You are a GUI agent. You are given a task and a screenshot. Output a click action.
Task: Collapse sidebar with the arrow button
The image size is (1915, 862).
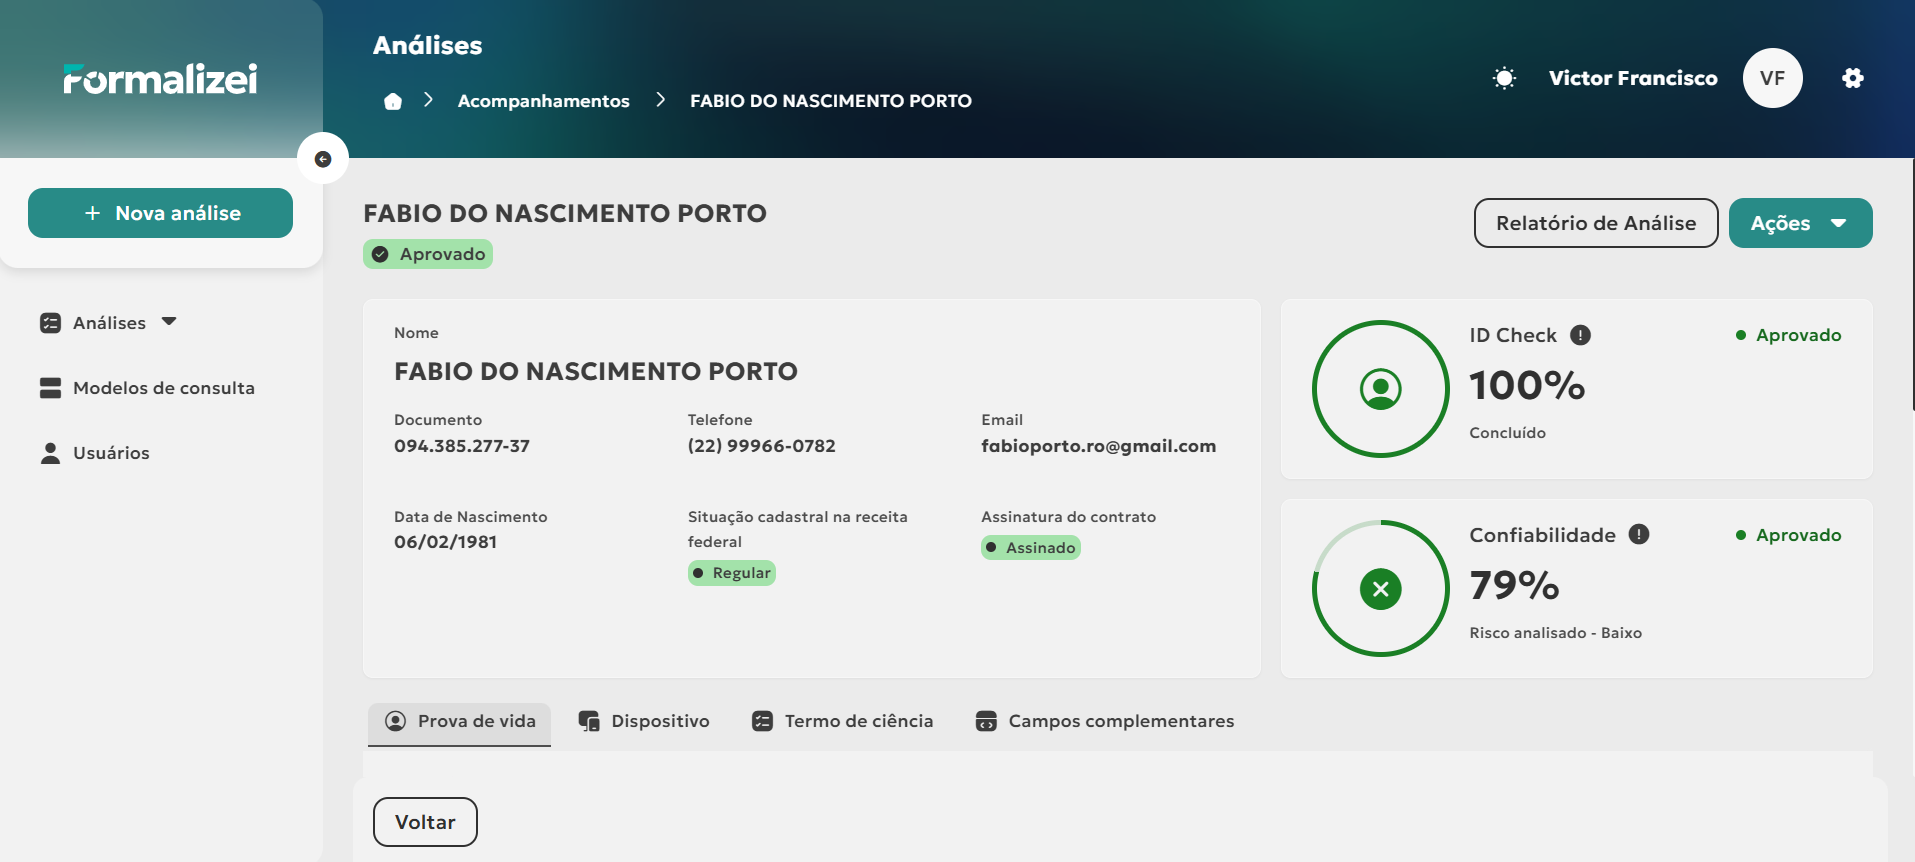[x=323, y=159]
